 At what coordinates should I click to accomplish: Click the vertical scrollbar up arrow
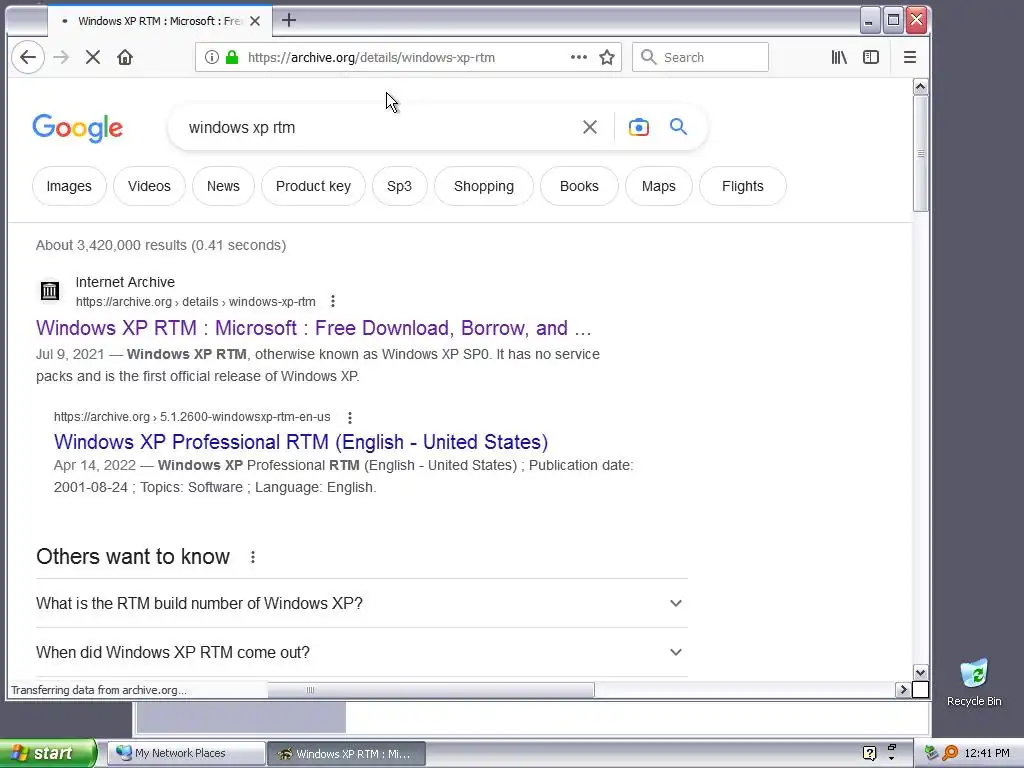pos(920,87)
